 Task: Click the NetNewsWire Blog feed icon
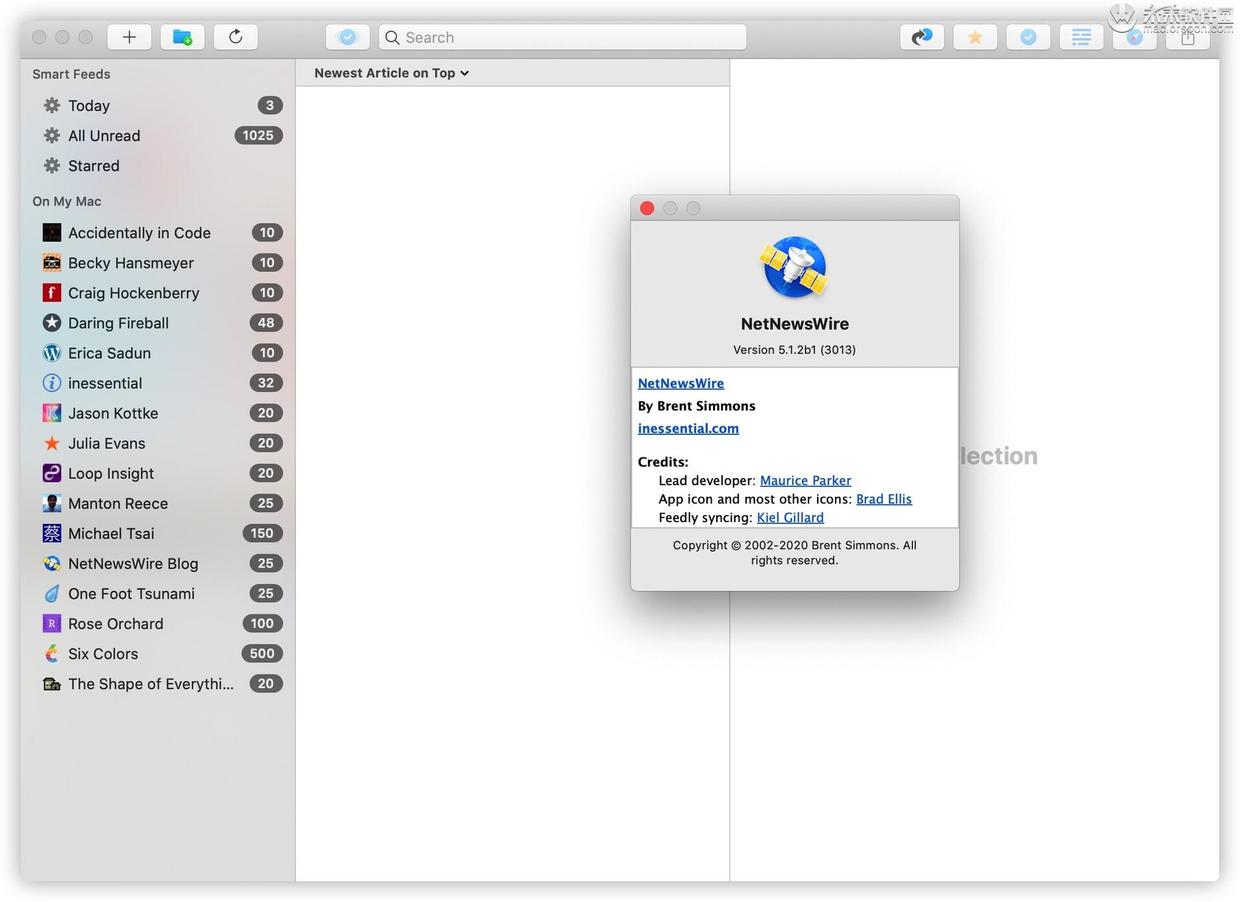click(x=52, y=563)
